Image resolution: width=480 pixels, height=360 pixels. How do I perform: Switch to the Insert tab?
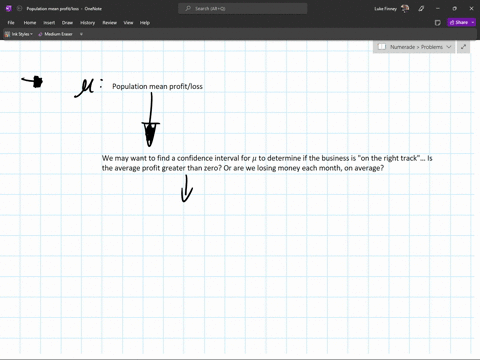(49, 23)
